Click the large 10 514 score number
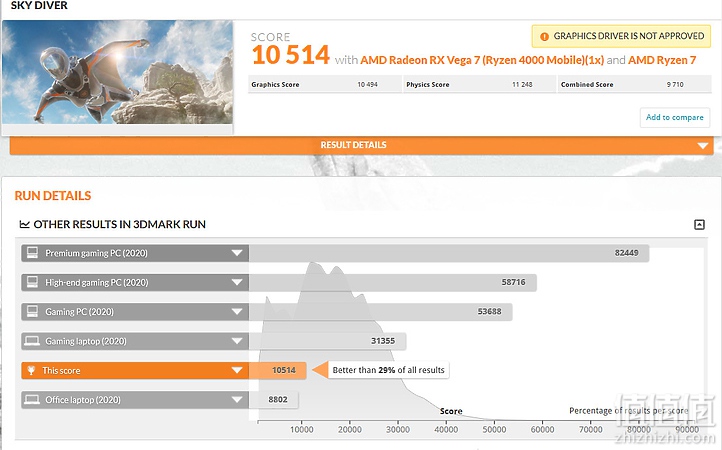The image size is (722, 450). click(291, 55)
